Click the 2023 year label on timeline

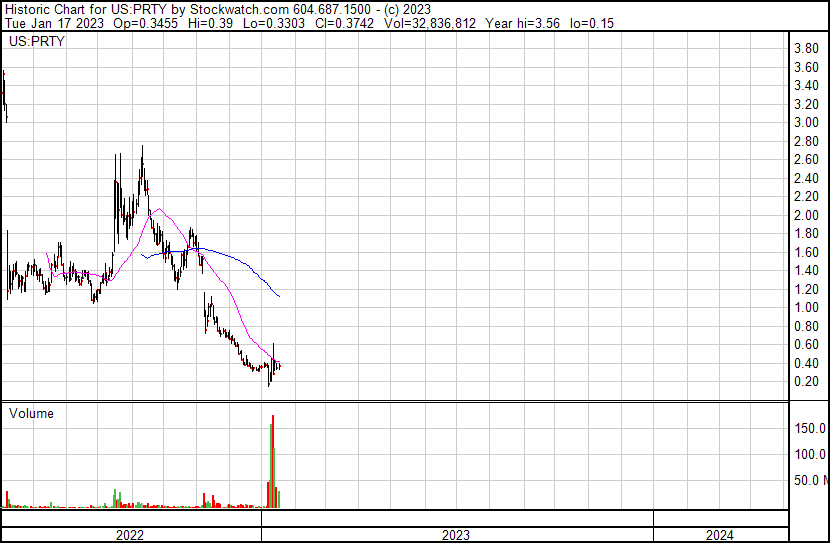point(456,535)
